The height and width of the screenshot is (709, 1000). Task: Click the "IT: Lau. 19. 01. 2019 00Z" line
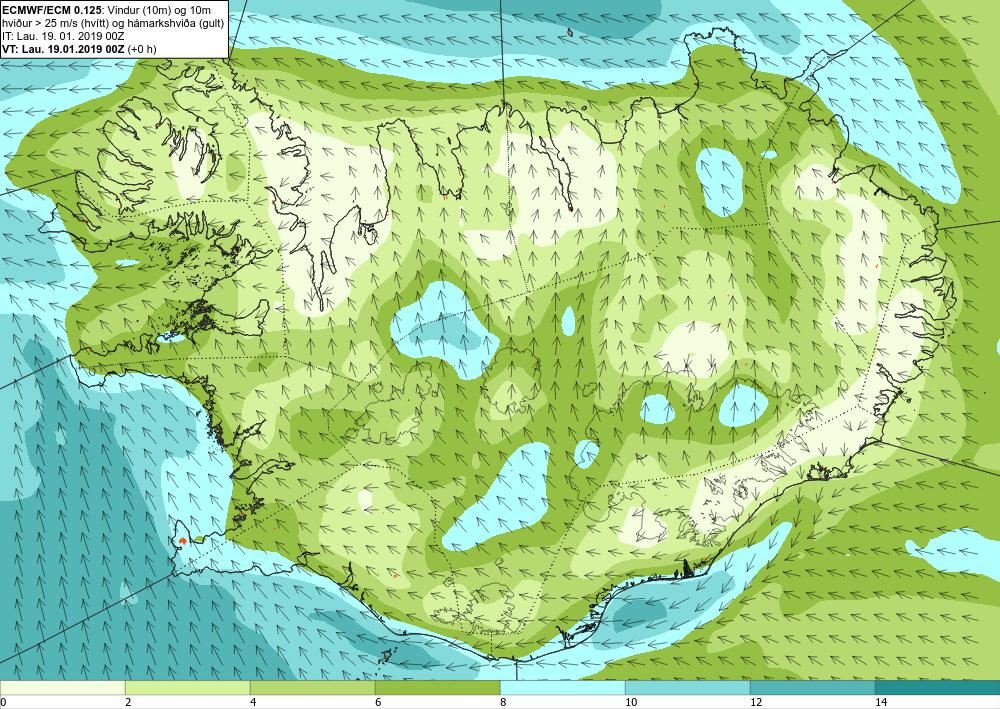point(62,36)
